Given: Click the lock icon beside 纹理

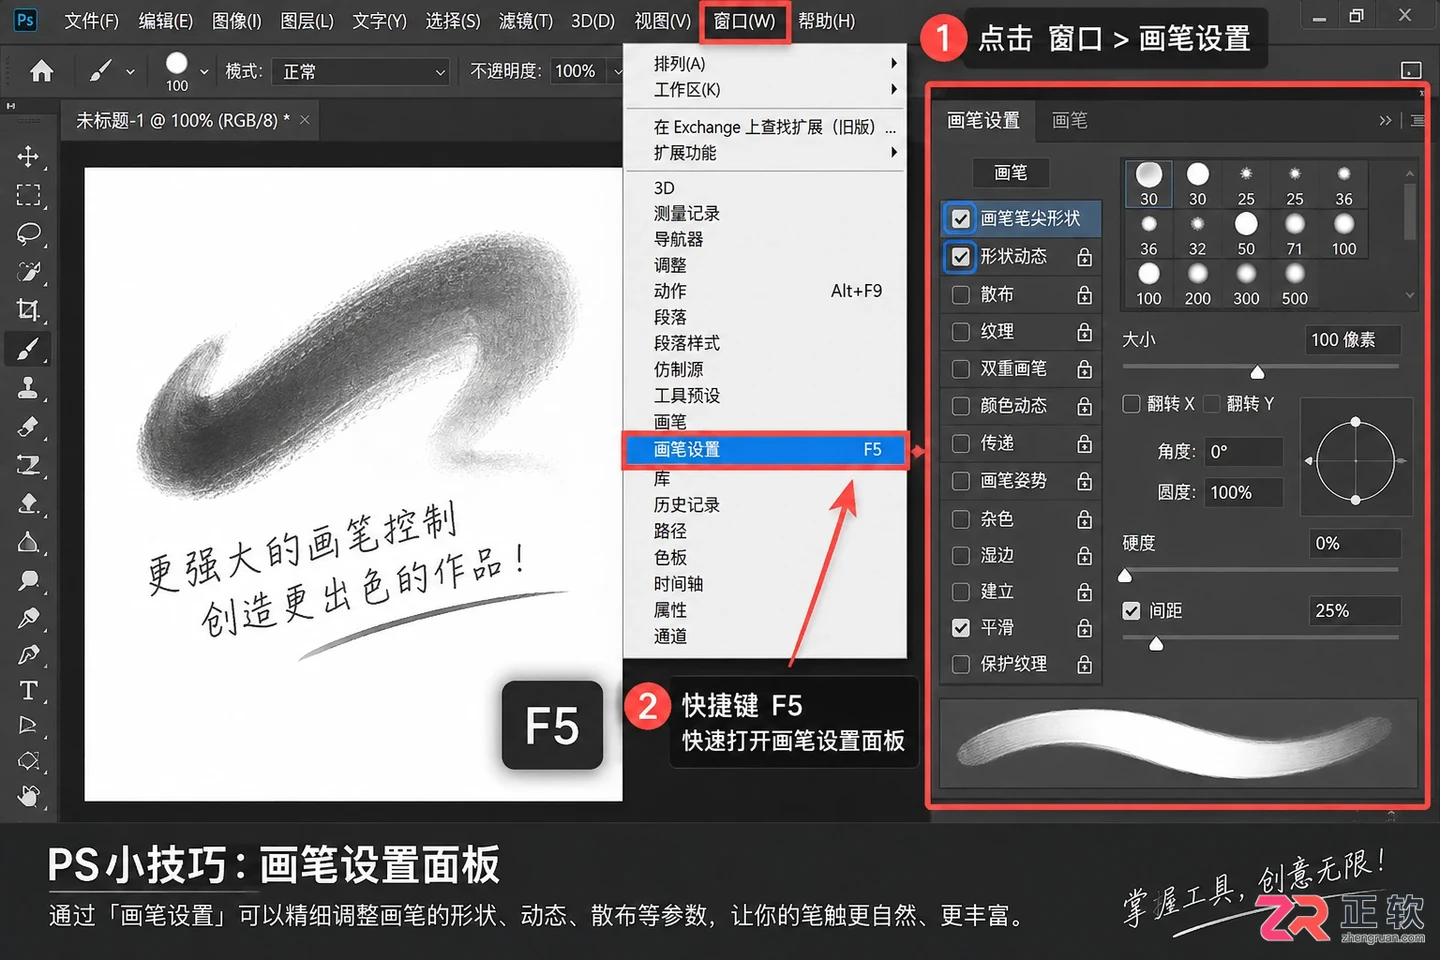Looking at the screenshot, I should click(1084, 332).
